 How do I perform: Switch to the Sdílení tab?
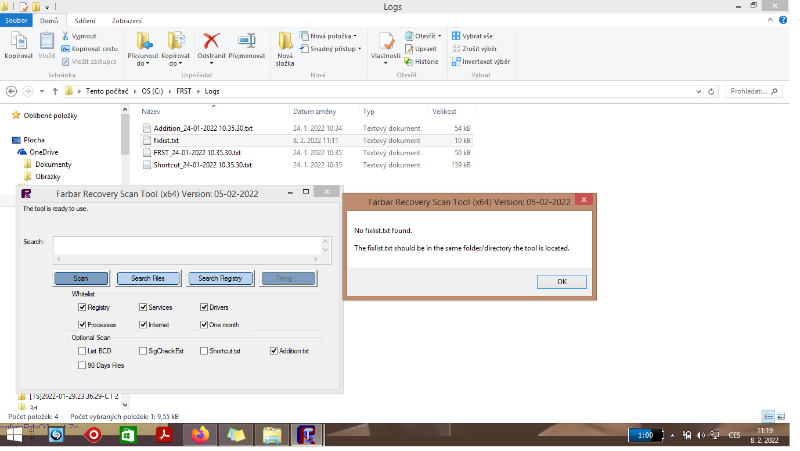click(85, 21)
